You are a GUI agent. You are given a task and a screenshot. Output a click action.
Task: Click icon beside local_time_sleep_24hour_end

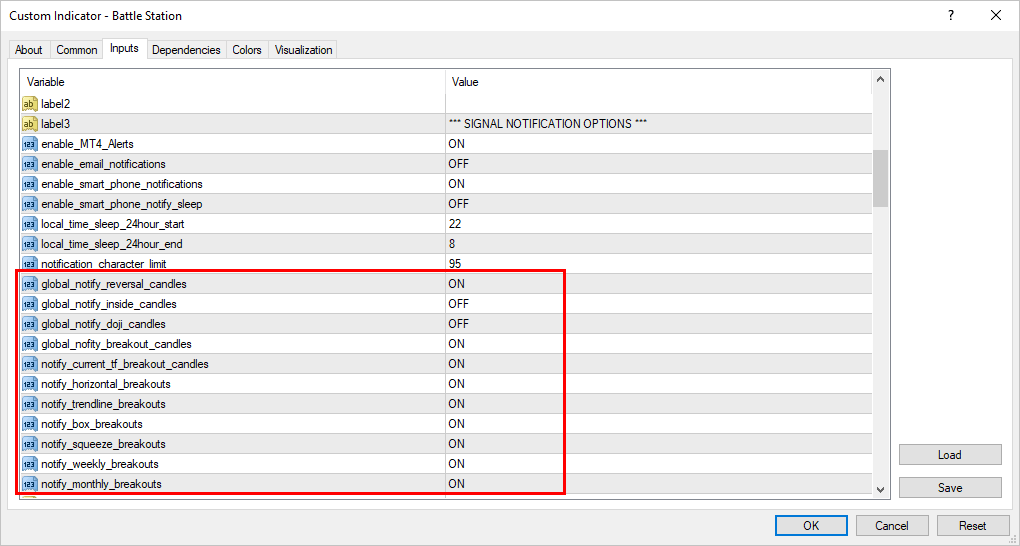[x=30, y=244]
